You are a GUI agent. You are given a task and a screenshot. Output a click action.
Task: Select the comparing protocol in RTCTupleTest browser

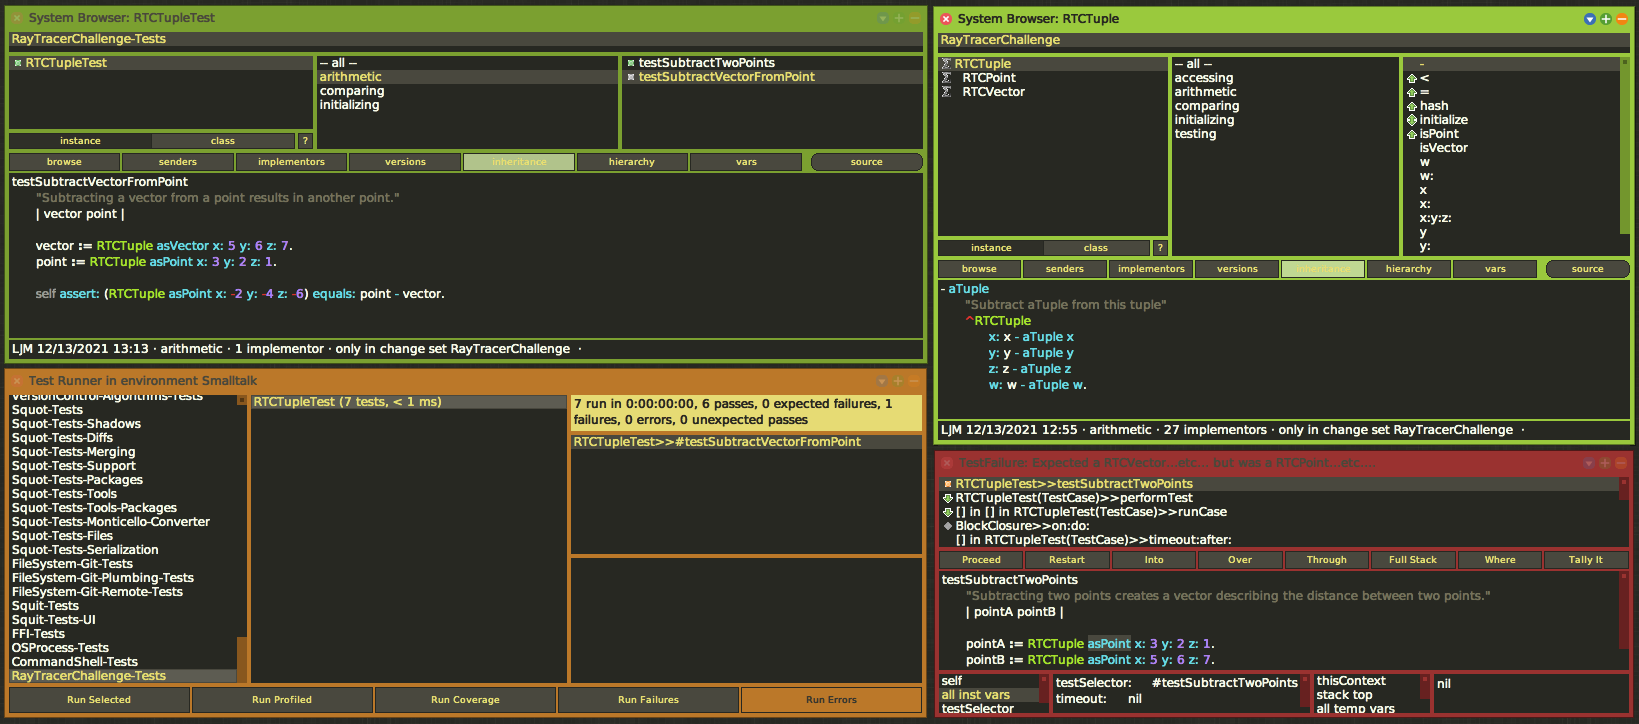[467, 91]
